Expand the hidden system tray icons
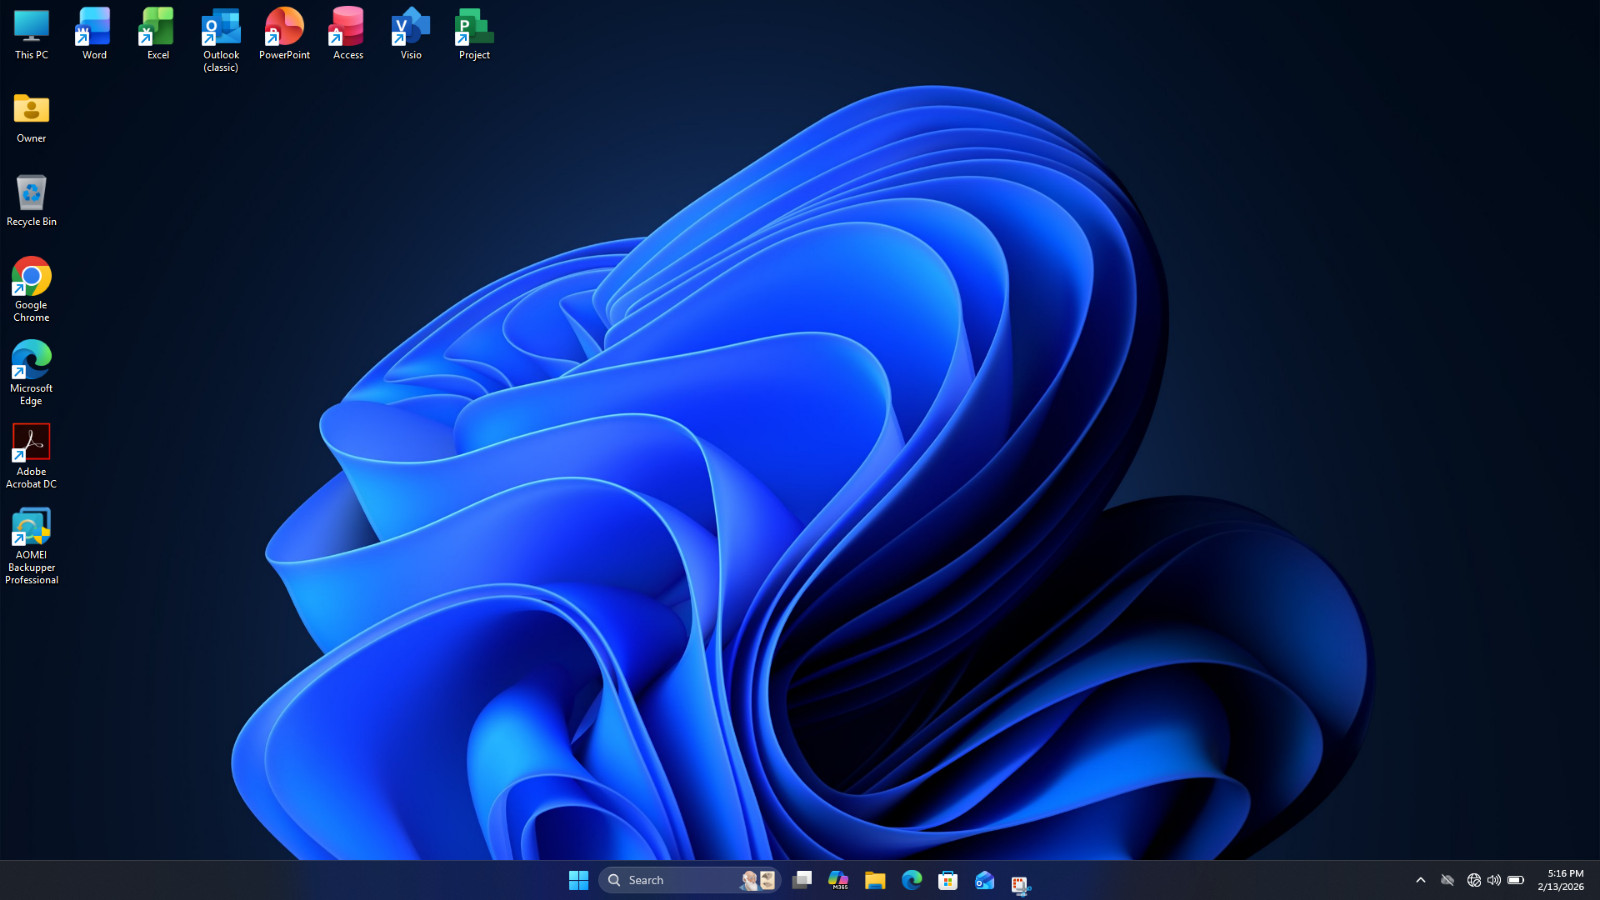Screen dimensions: 1600x900 pyautogui.click(x=1420, y=880)
